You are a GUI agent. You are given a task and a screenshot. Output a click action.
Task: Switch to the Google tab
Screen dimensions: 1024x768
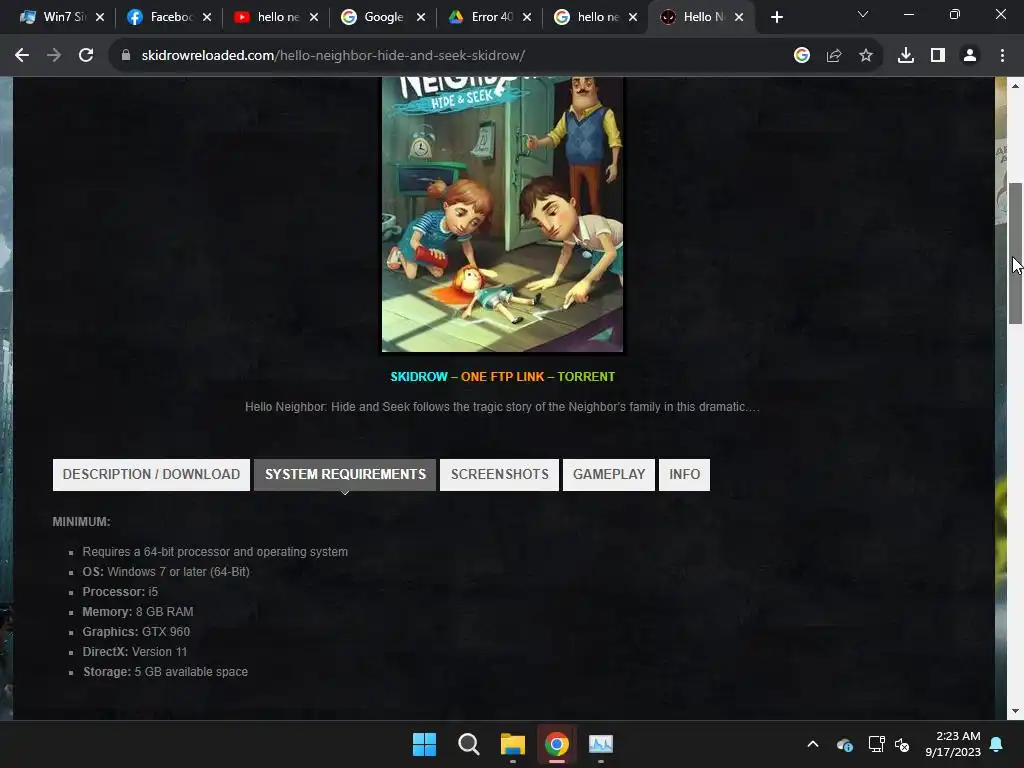point(374,17)
